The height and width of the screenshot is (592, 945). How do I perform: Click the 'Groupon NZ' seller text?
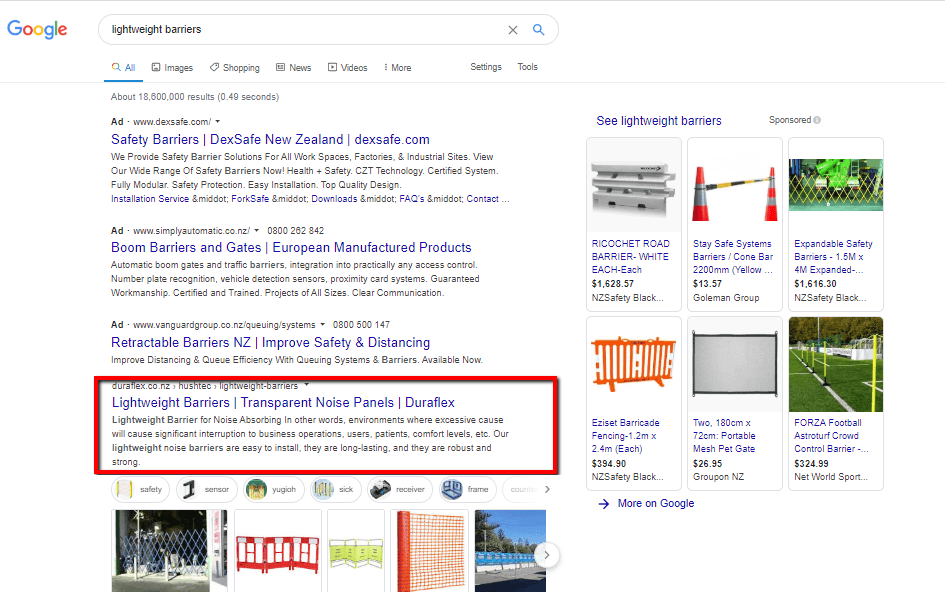(x=718, y=477)
